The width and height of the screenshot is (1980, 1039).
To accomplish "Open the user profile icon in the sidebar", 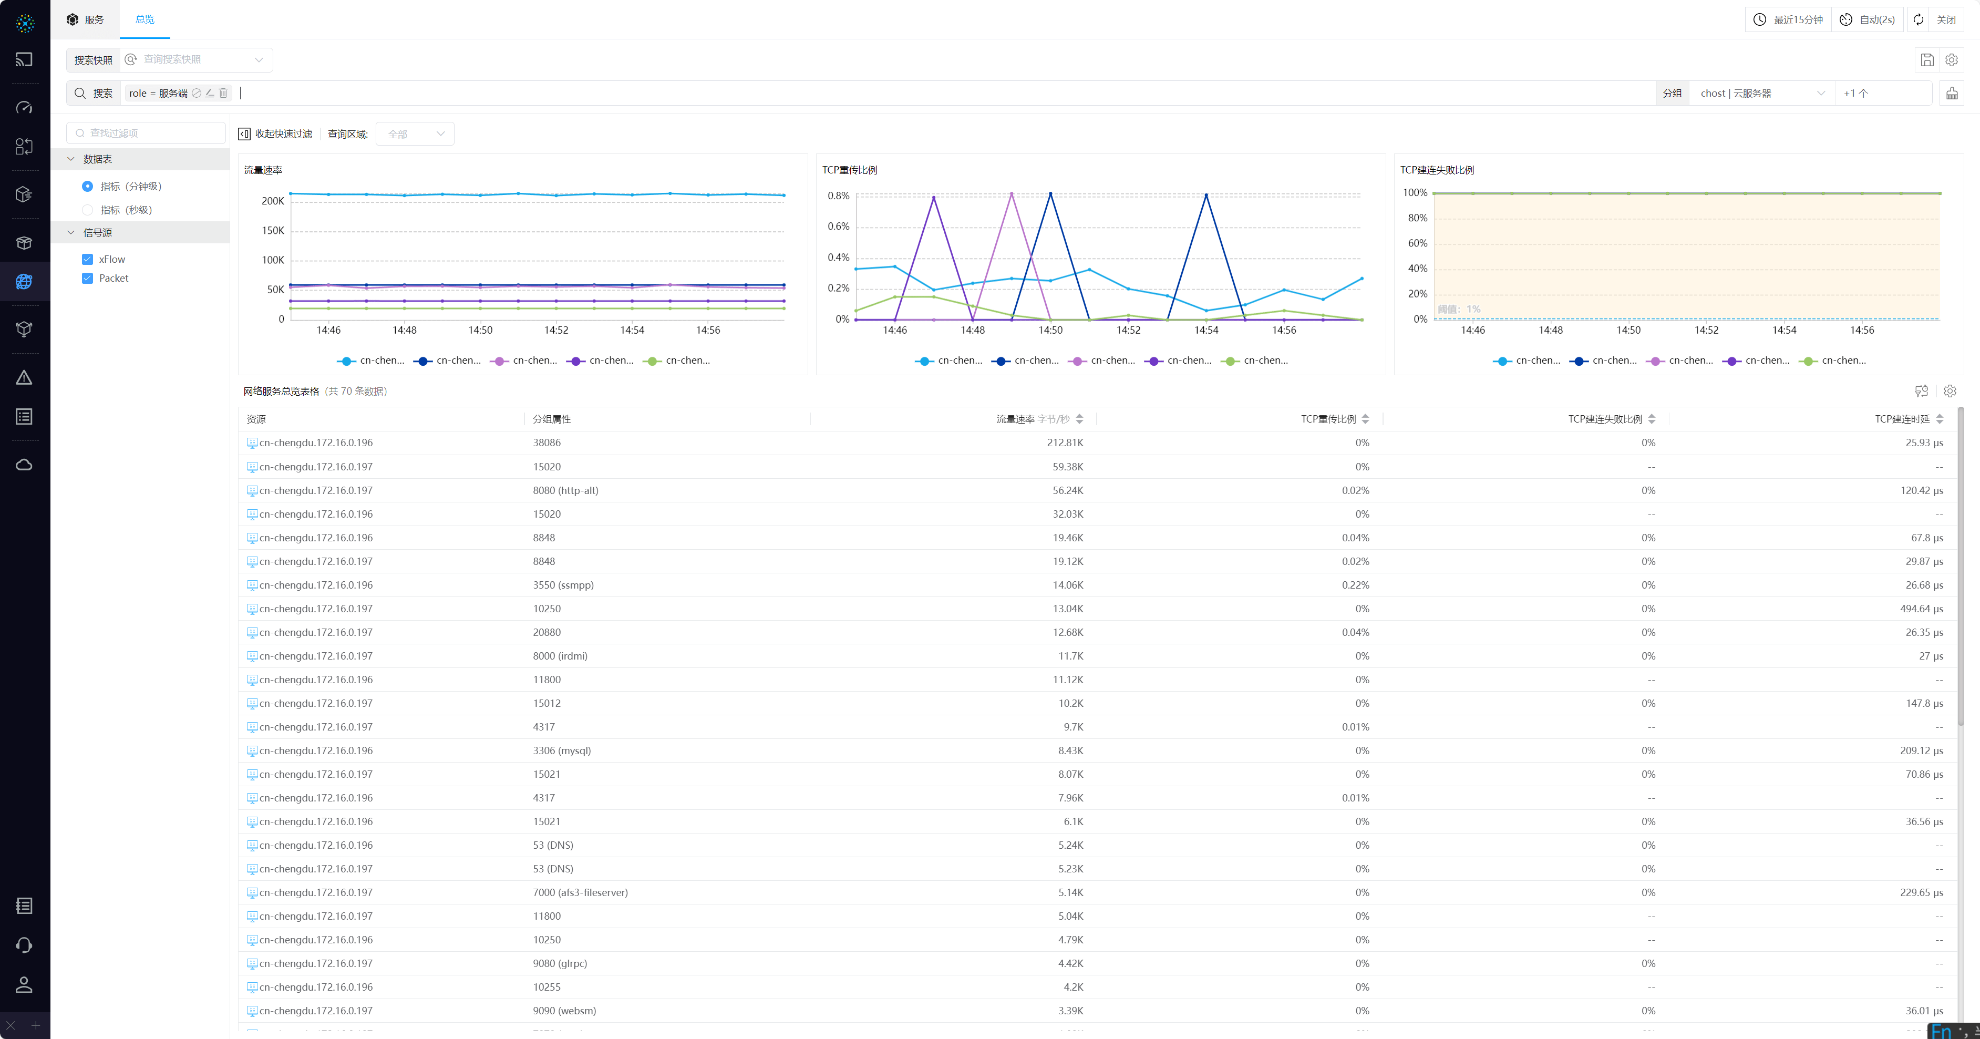I will [24, 985].
